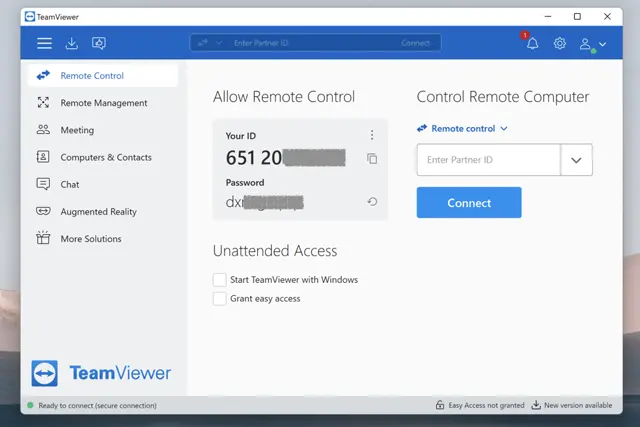Click the Unattended Access heading
Screen dimensions: 640x427
(x=275, y=251)
